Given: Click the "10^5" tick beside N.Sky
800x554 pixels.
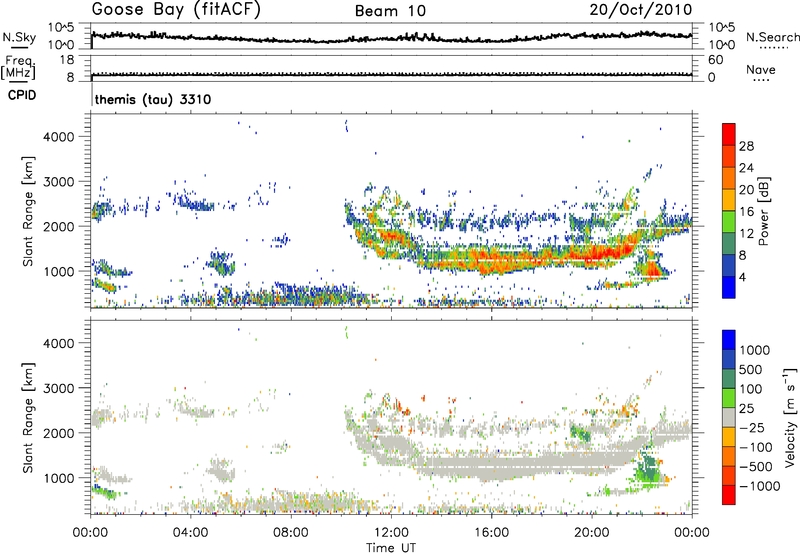Looking at the screenshot, I should click(61, 28).
